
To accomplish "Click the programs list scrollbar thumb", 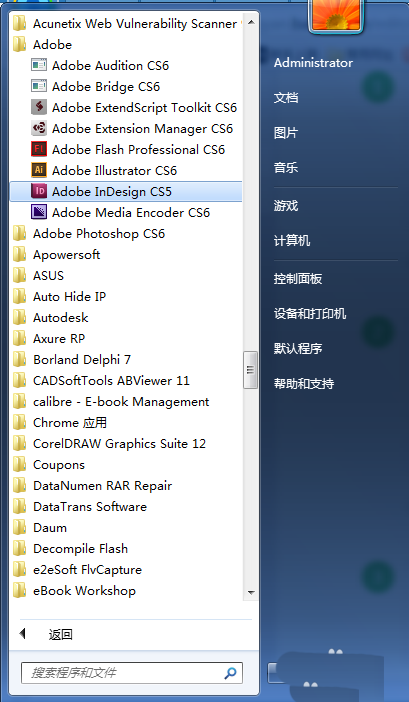I will click(x=250, y=370).
